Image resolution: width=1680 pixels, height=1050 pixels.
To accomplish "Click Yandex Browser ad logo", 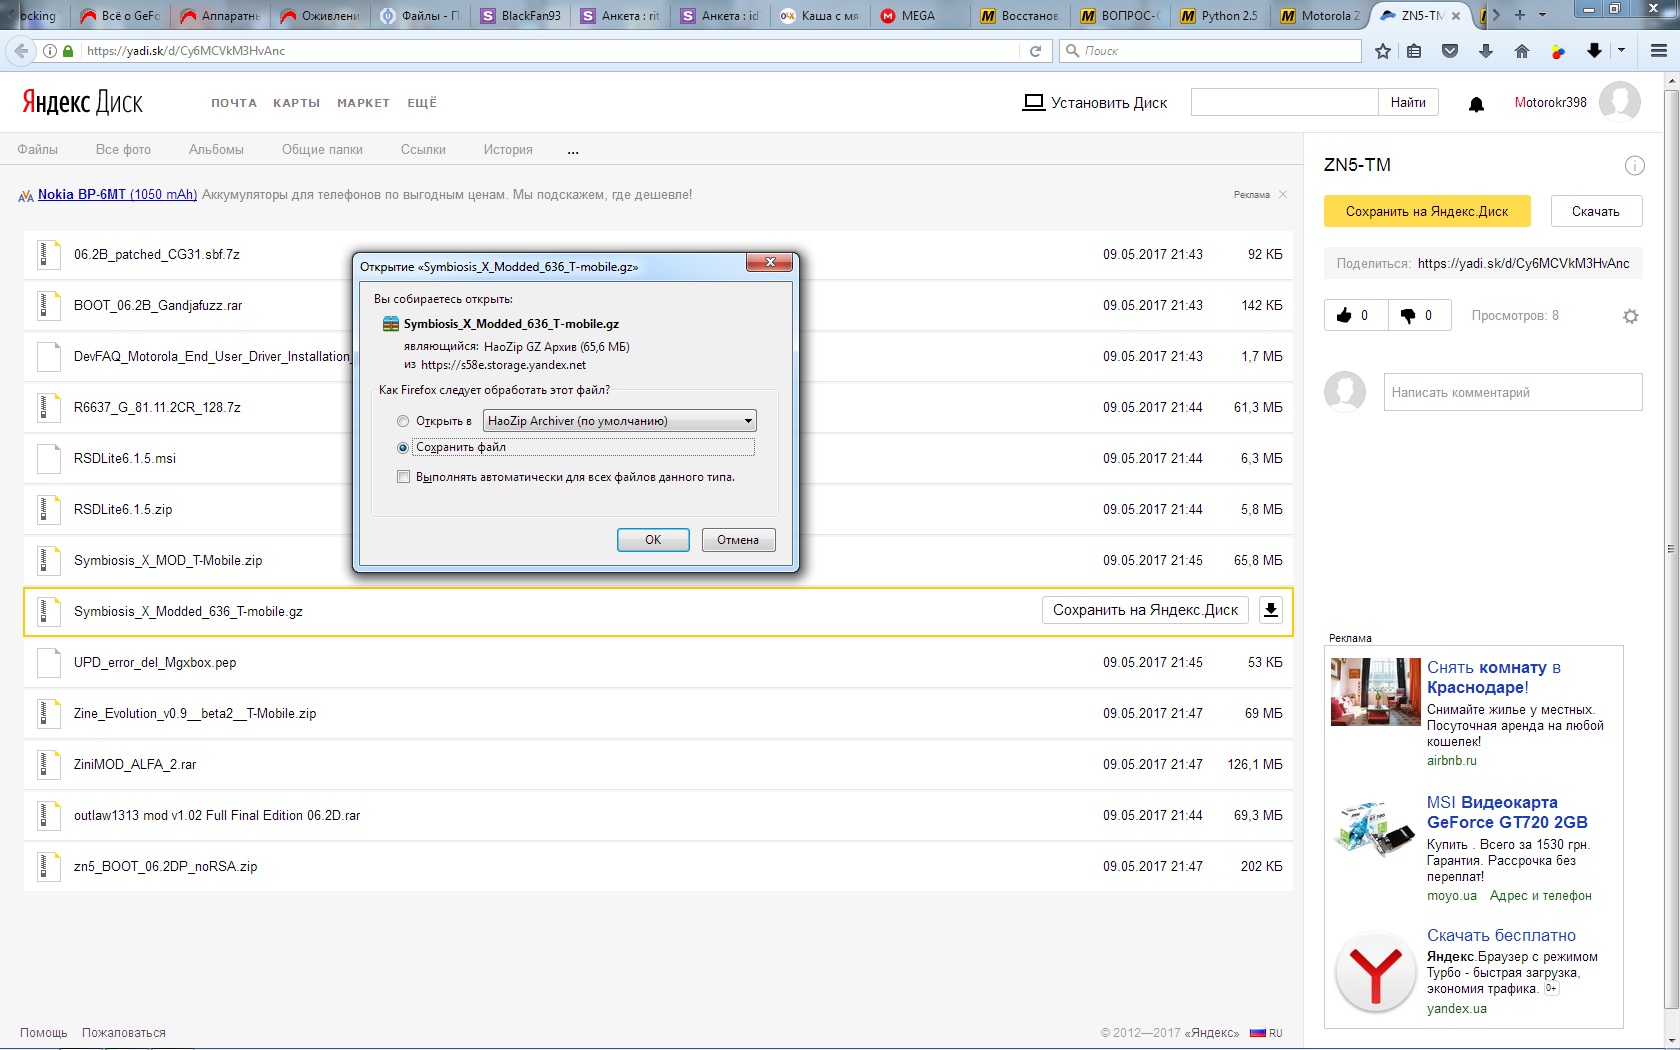I will click(x=1375, y=972).
